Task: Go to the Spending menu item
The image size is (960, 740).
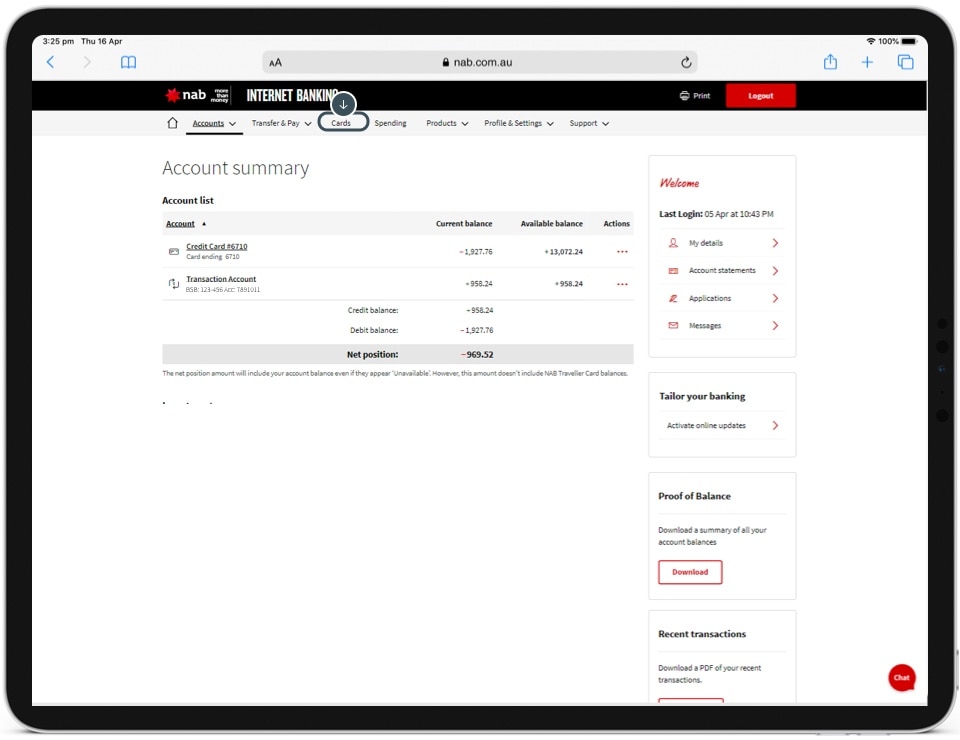Action: [390, 124]
